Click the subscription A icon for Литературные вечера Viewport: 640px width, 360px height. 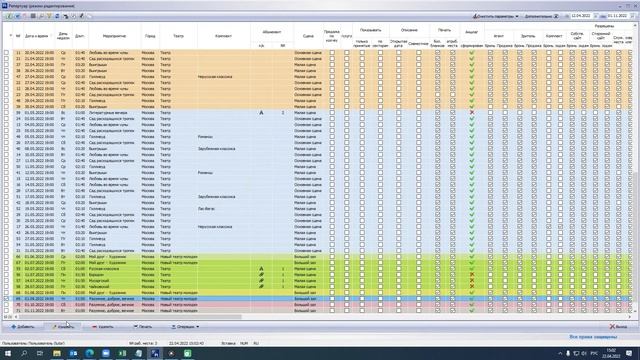point(261,112)
